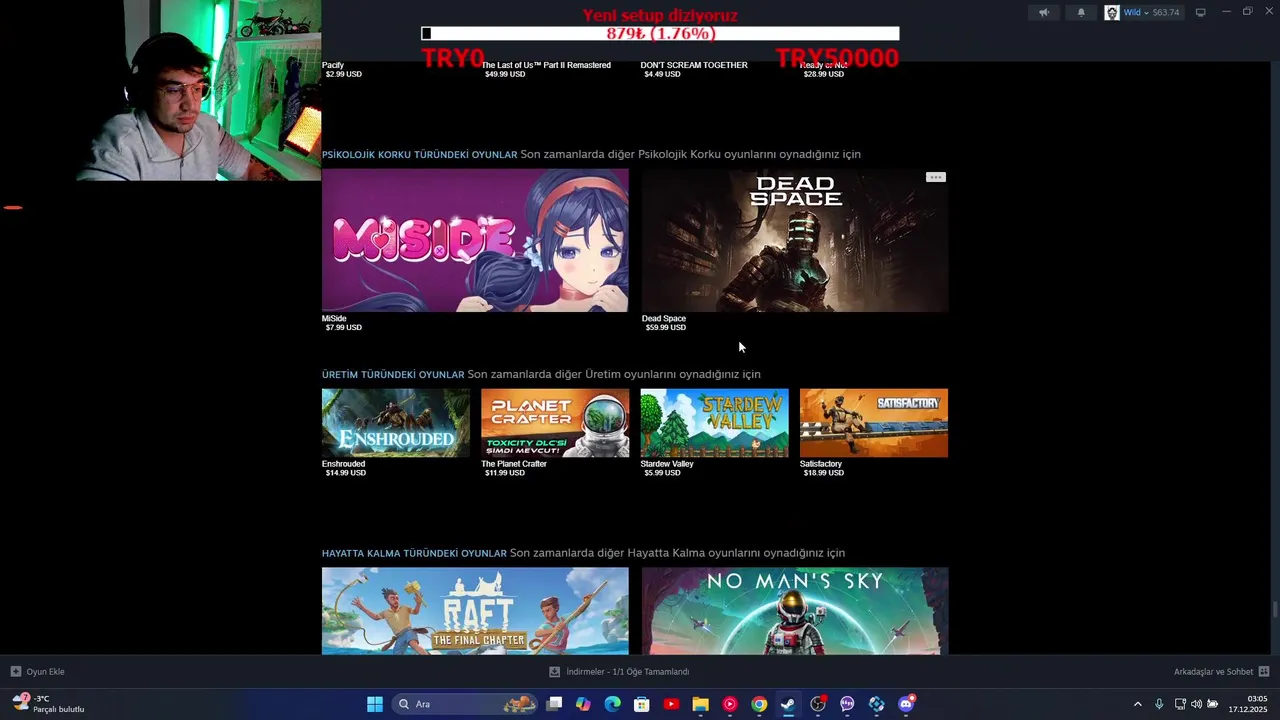This screenshot has height=720, width=1280.
Task: Click the taskbar Ara search box
Action: 466,704
